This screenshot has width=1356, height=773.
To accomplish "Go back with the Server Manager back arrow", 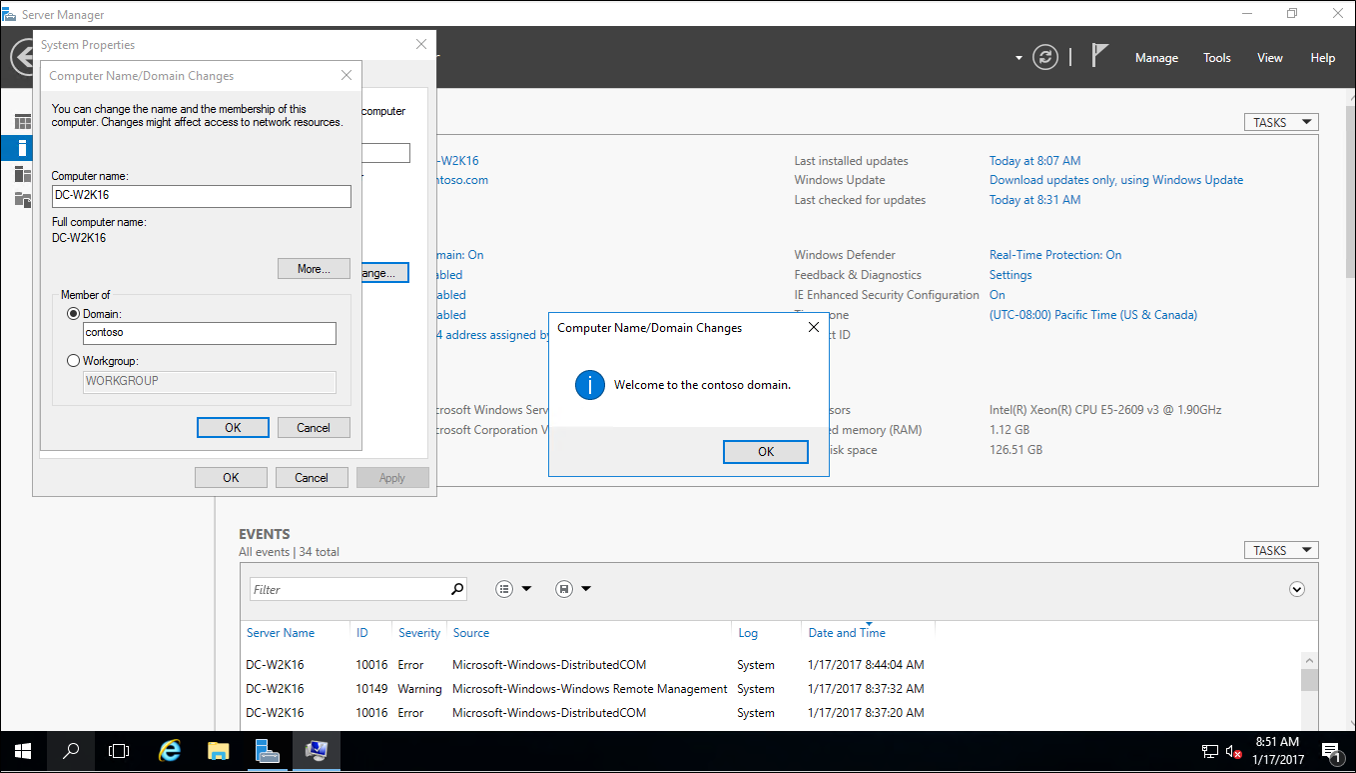I will point(21,57).
